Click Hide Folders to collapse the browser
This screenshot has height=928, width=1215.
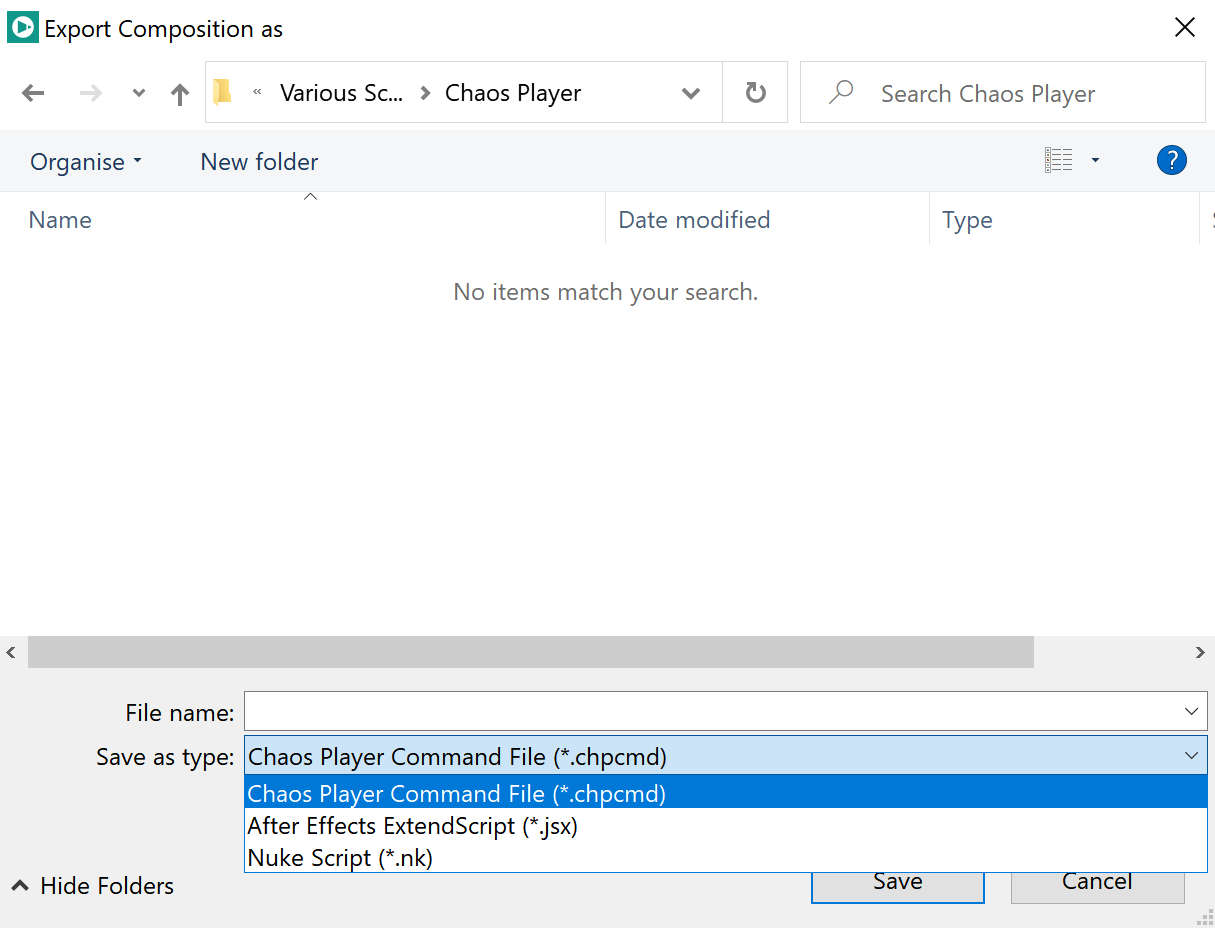(93, 886)
